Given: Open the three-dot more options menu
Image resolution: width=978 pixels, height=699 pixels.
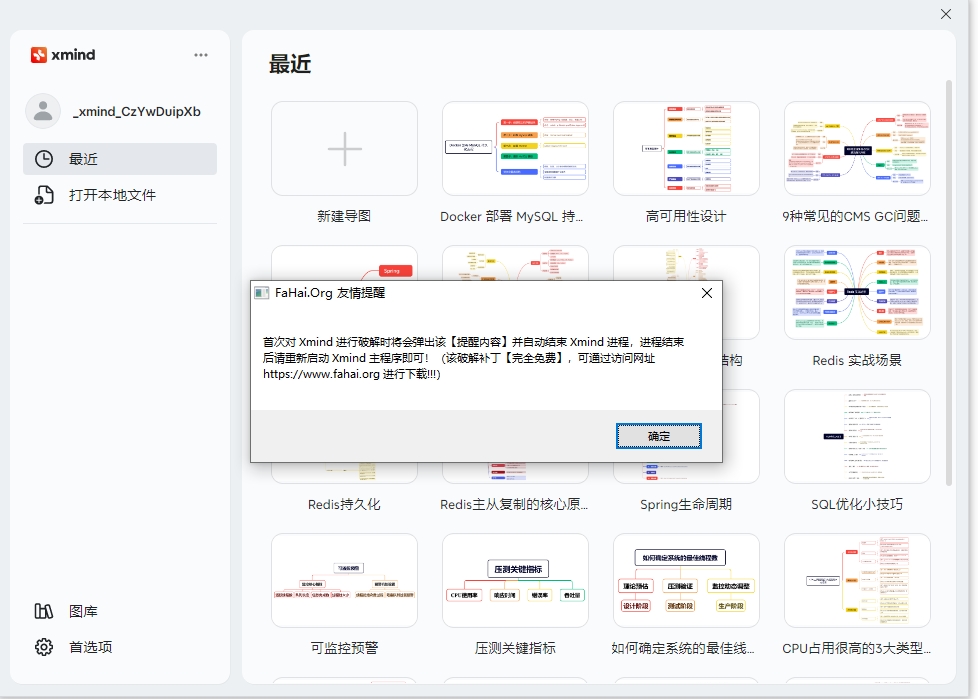Looking at the screenshot, I should click(201, 55).
